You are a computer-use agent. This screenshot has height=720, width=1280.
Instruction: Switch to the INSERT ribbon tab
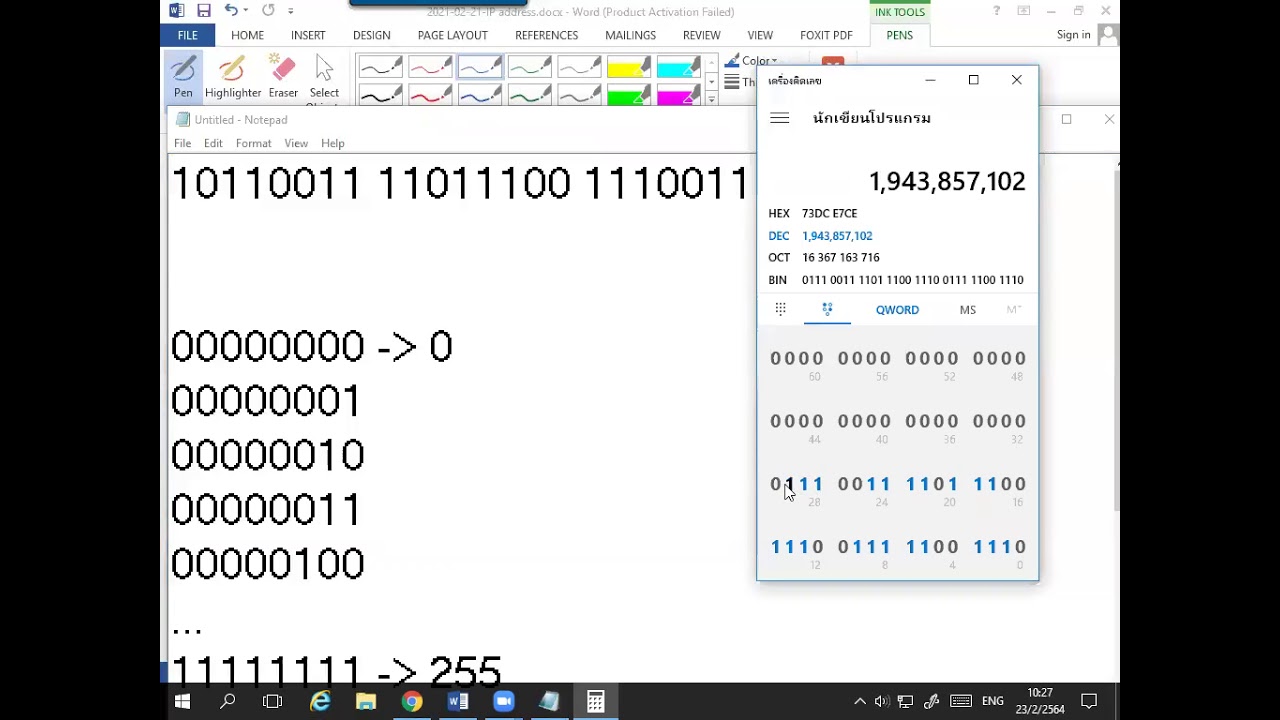(x=308, y=35)
